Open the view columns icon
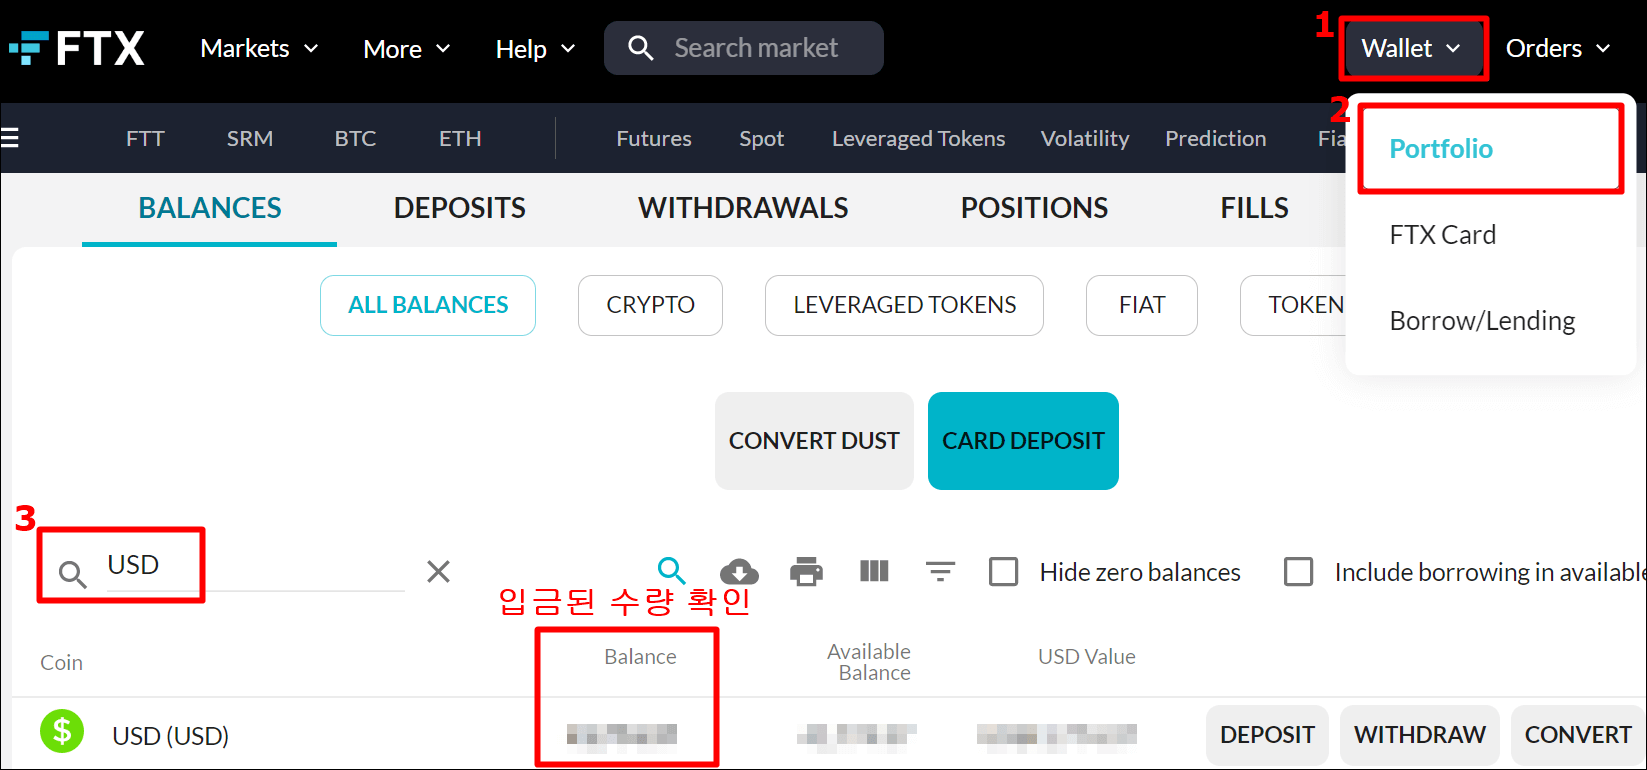 pos(874,571)
